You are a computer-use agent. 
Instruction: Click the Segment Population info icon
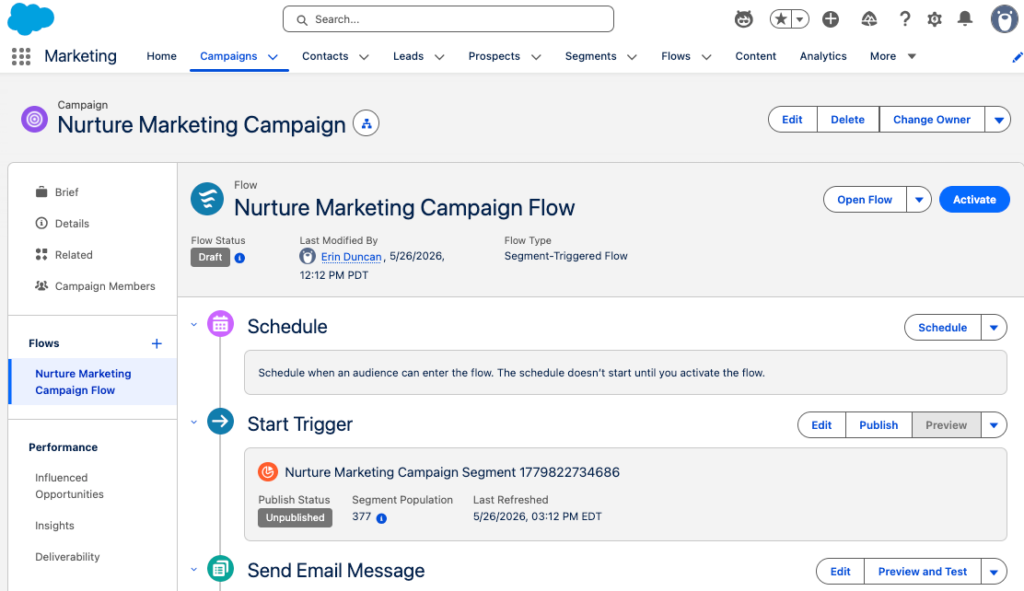(x=381, y=518)
